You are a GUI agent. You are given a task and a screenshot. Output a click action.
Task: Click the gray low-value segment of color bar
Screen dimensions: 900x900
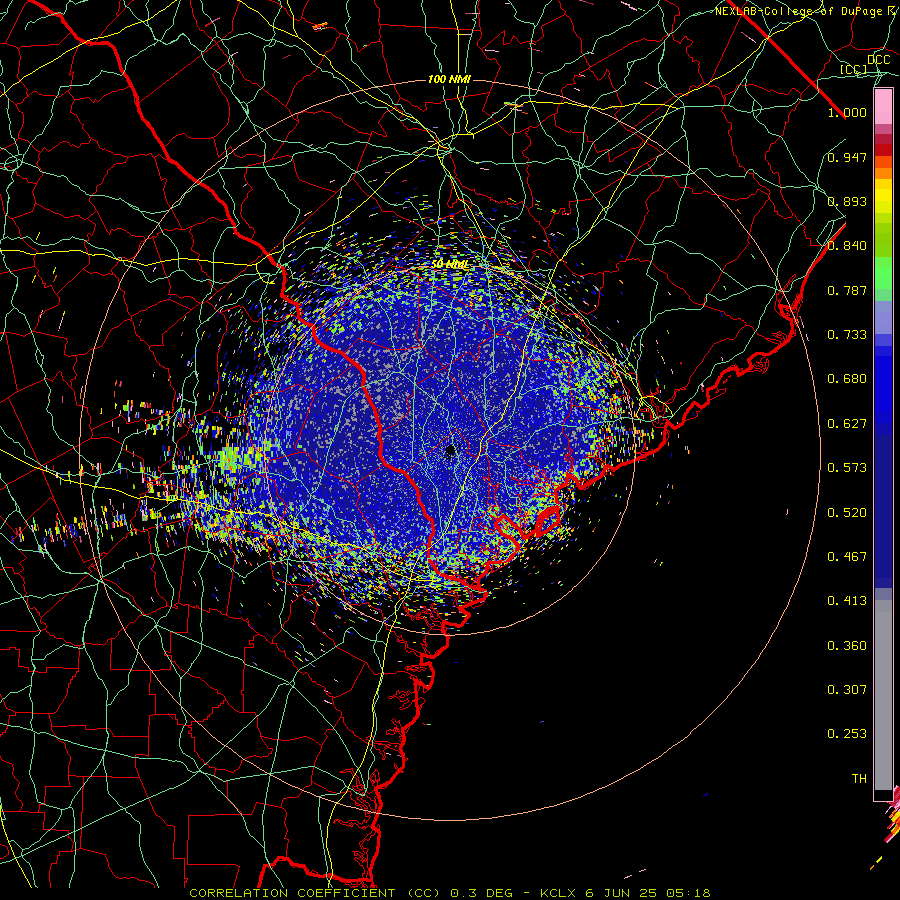coord(883,695)
